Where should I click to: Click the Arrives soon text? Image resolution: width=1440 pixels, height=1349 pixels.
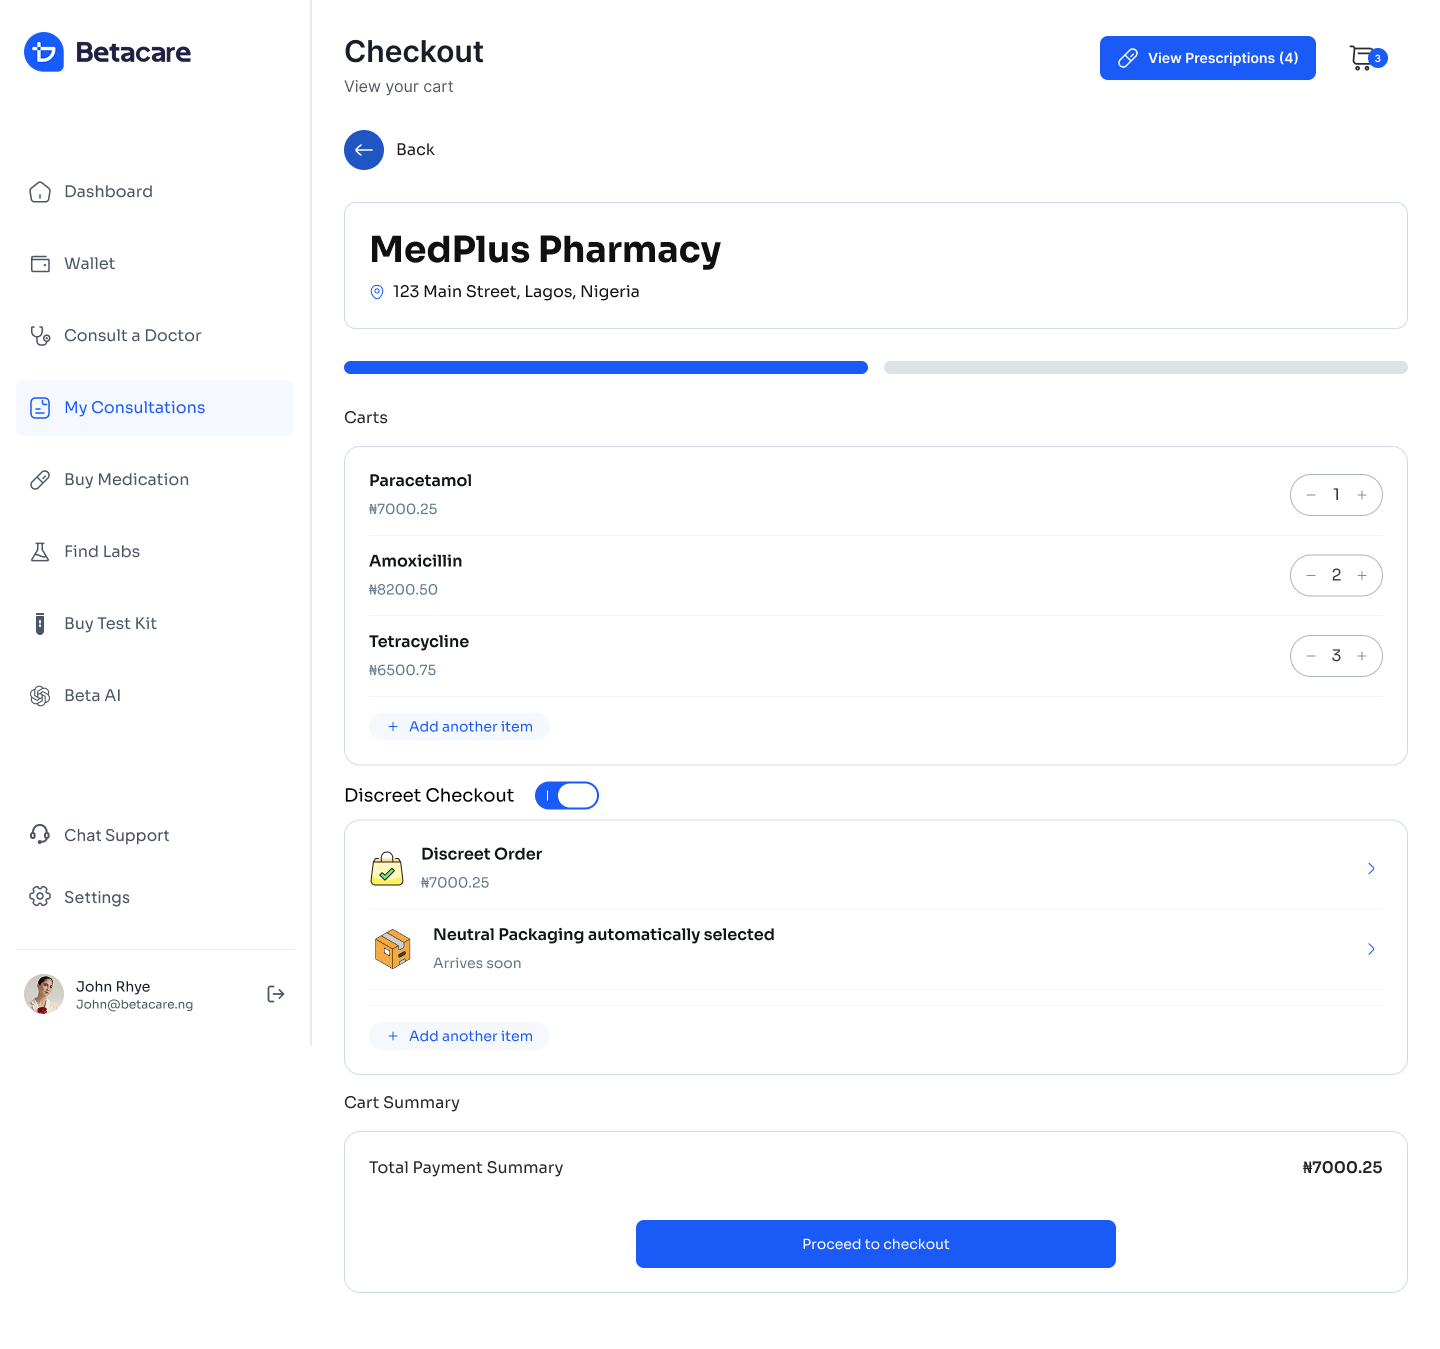(477, 963)
